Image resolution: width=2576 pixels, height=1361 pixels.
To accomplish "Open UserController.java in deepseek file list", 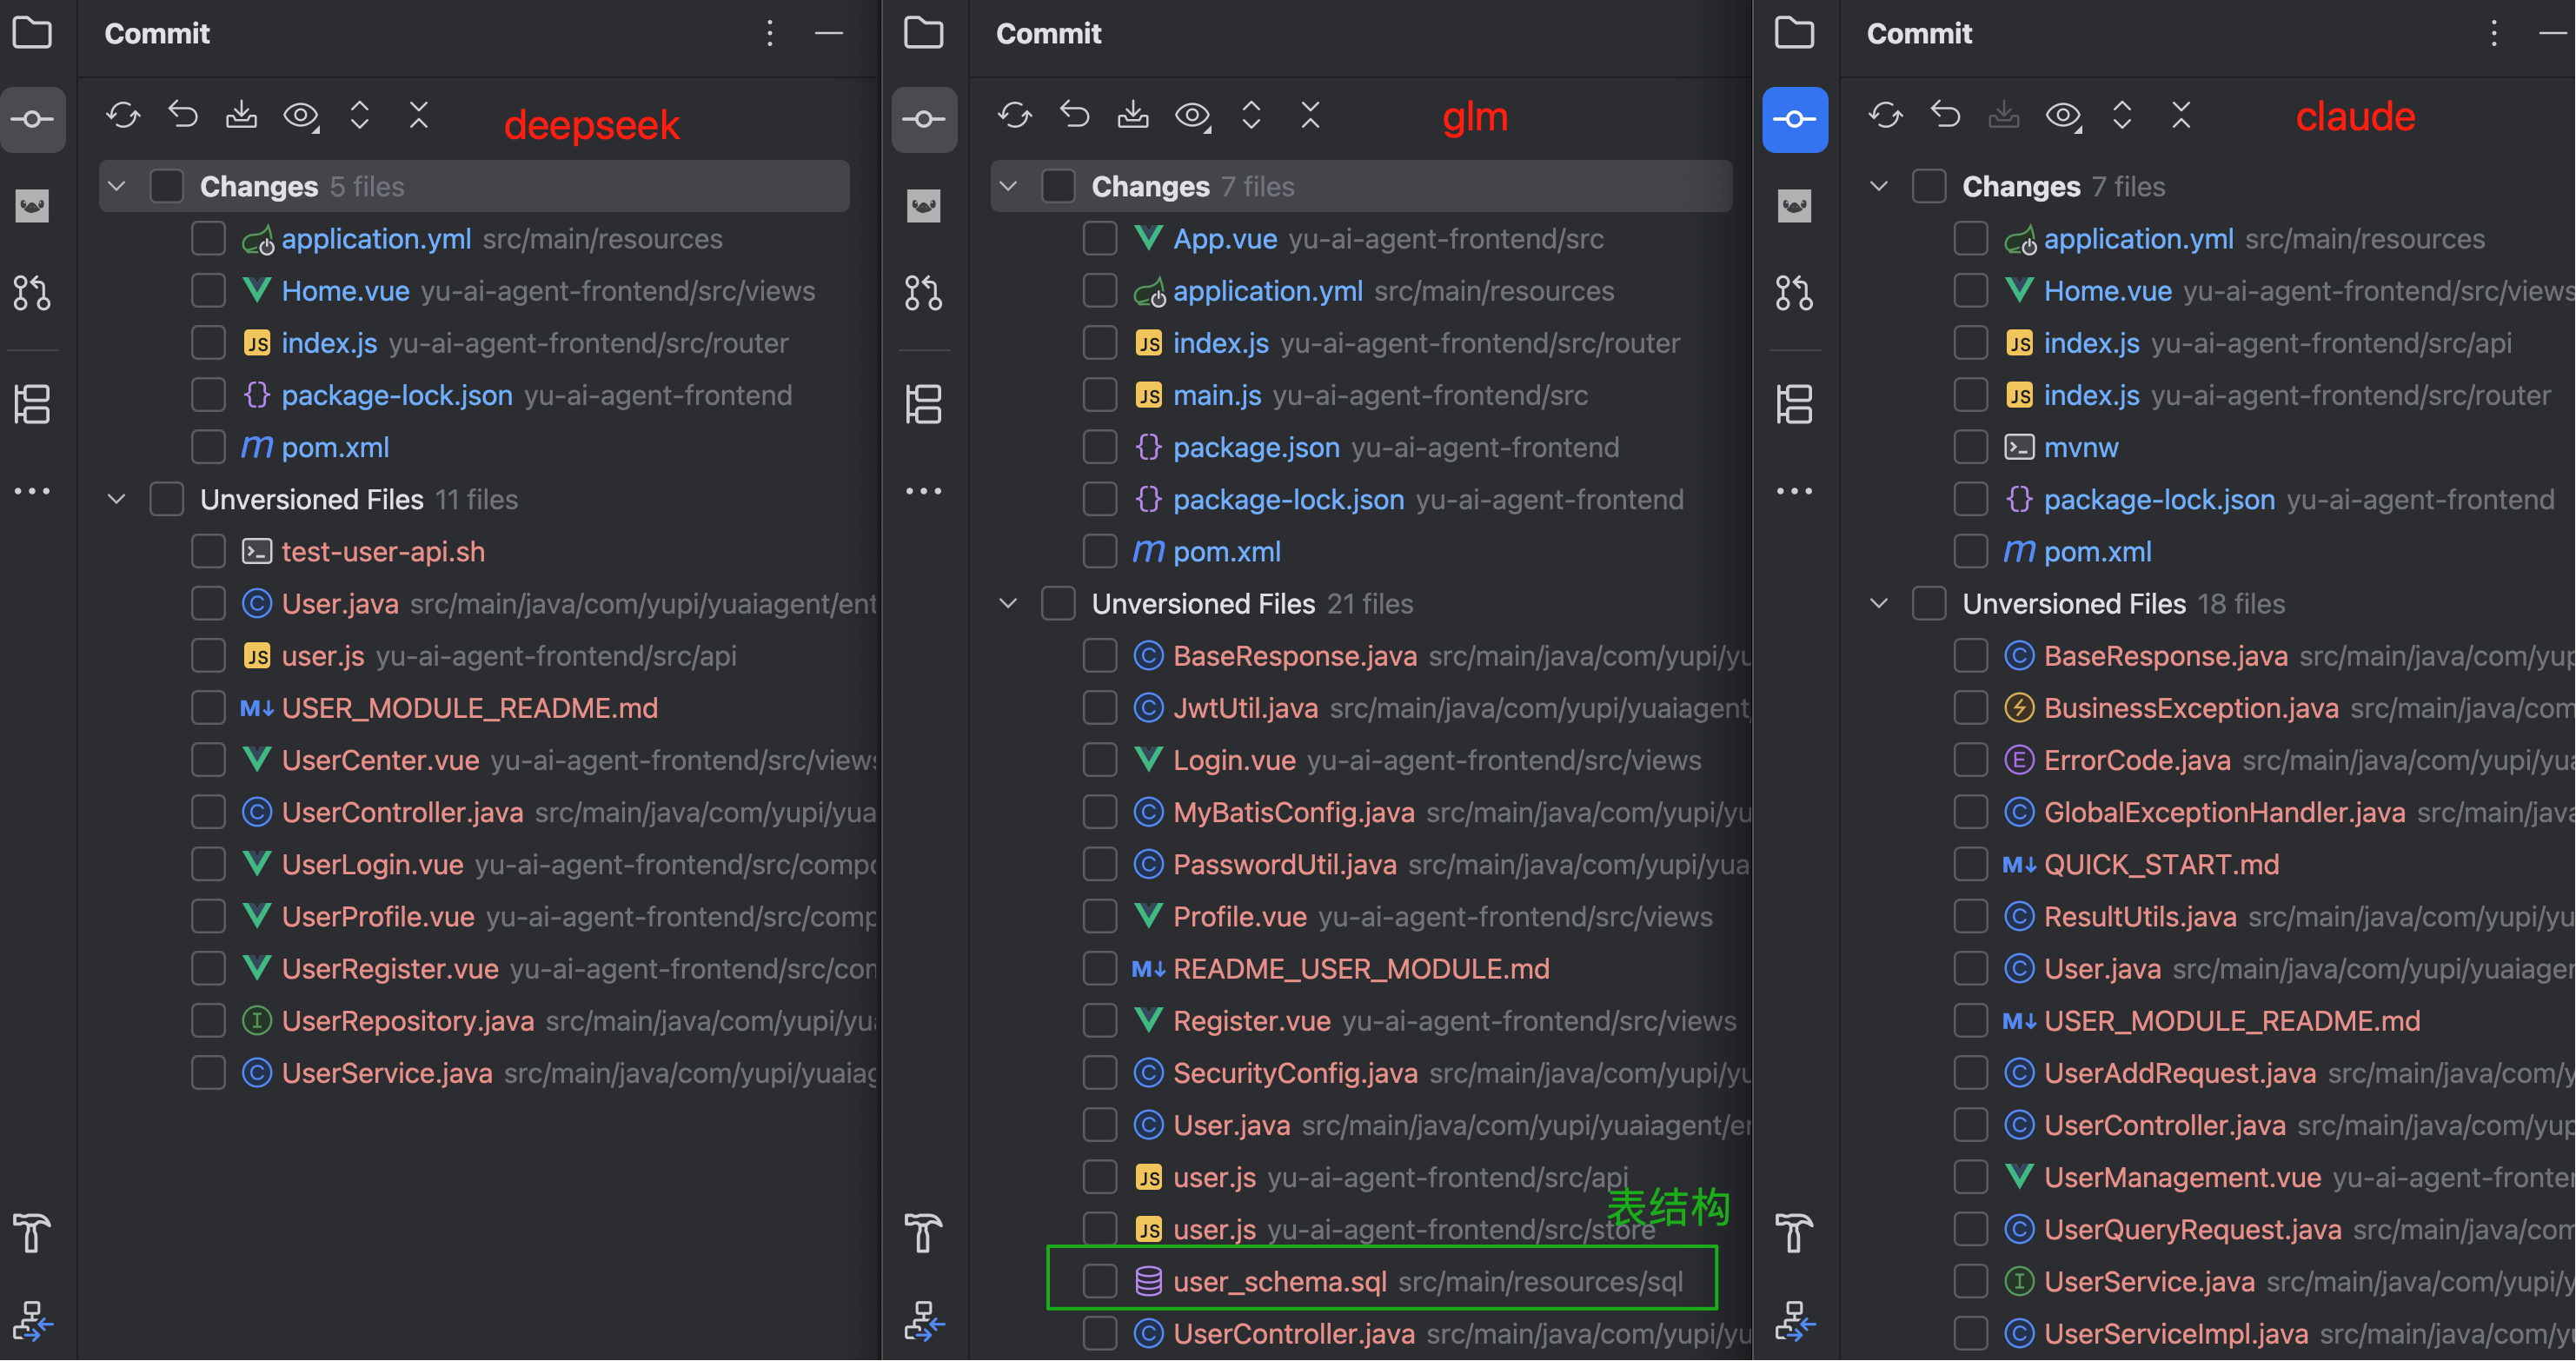I will pos(402,812).
